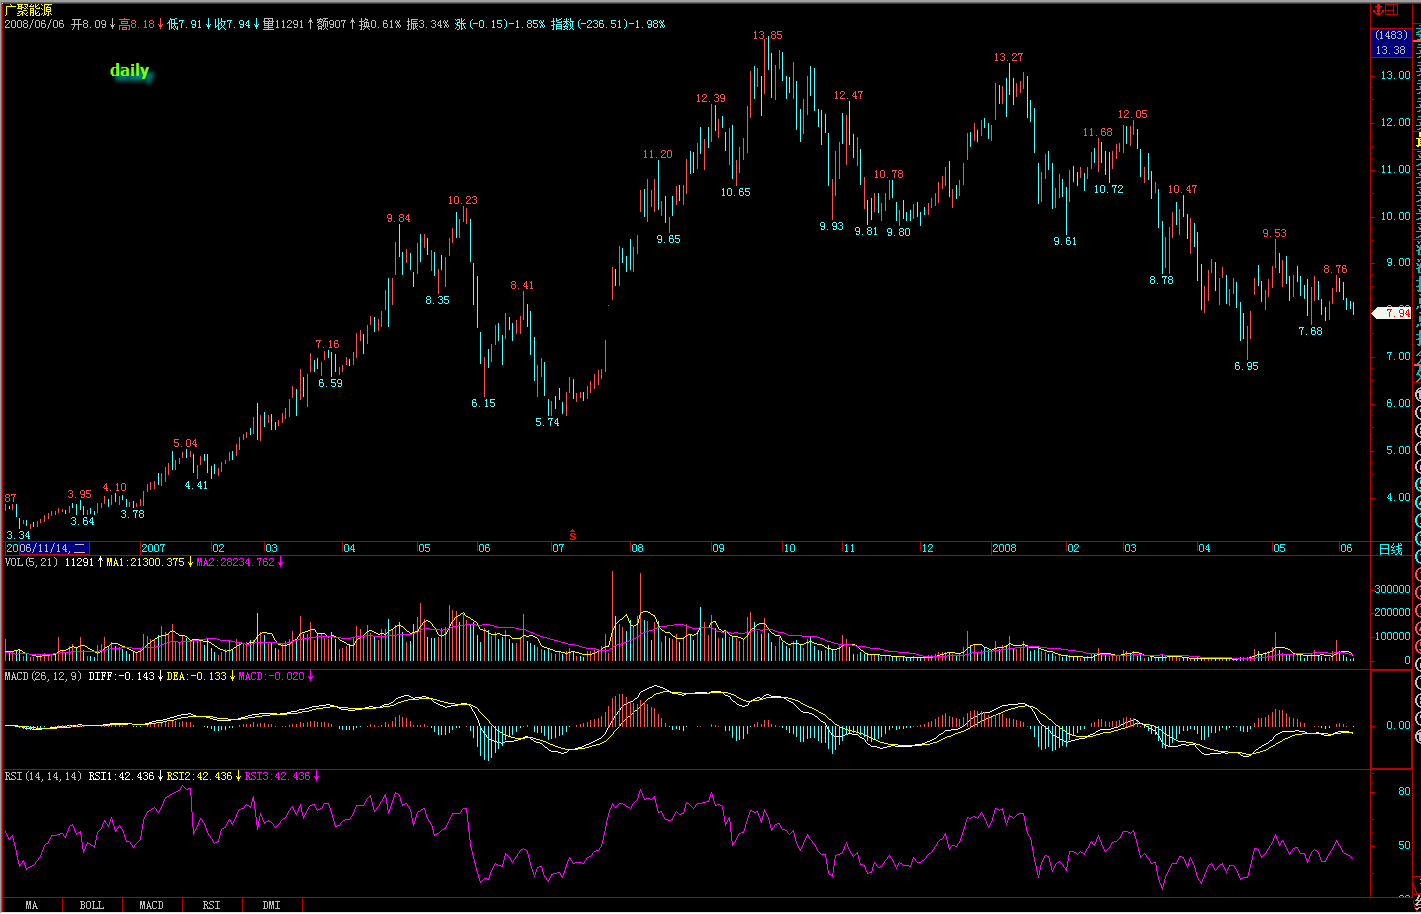Click the 2008 year marker on time axis
Image resolution: width=1421 pixels, height=914 pixels.
click(x=1004, y=548)
